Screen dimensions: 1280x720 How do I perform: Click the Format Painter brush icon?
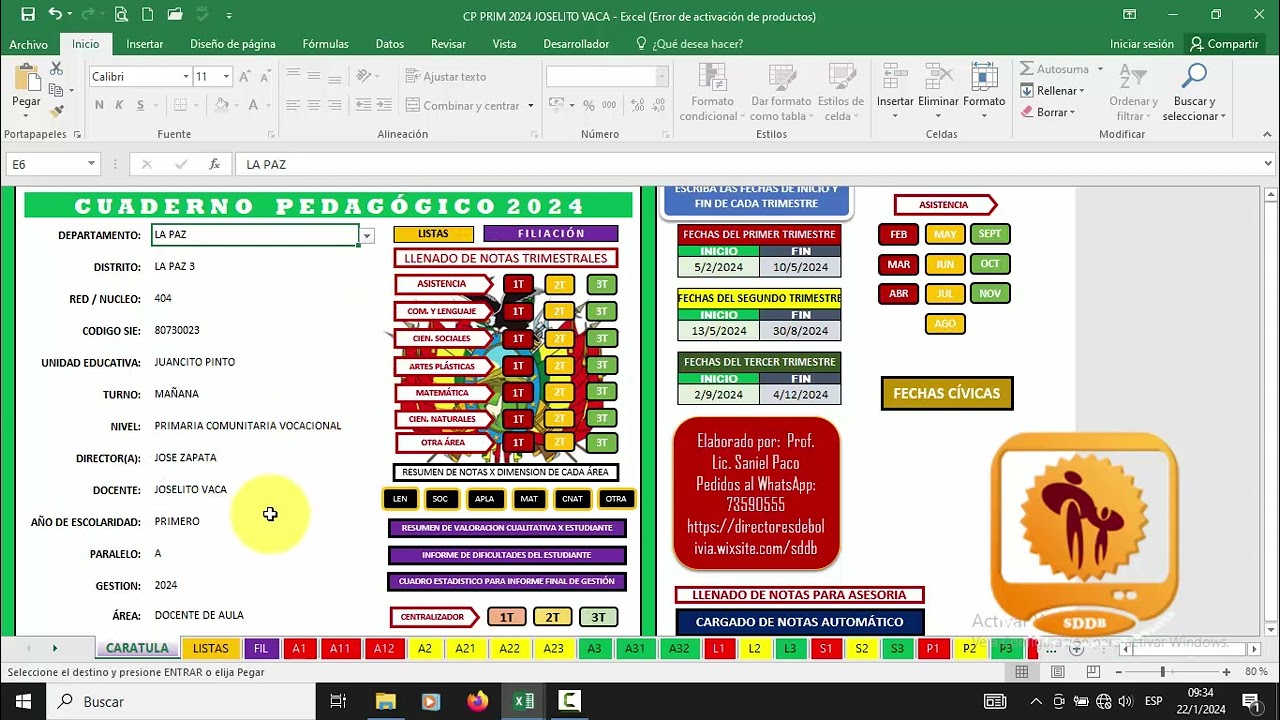(56, 110)
